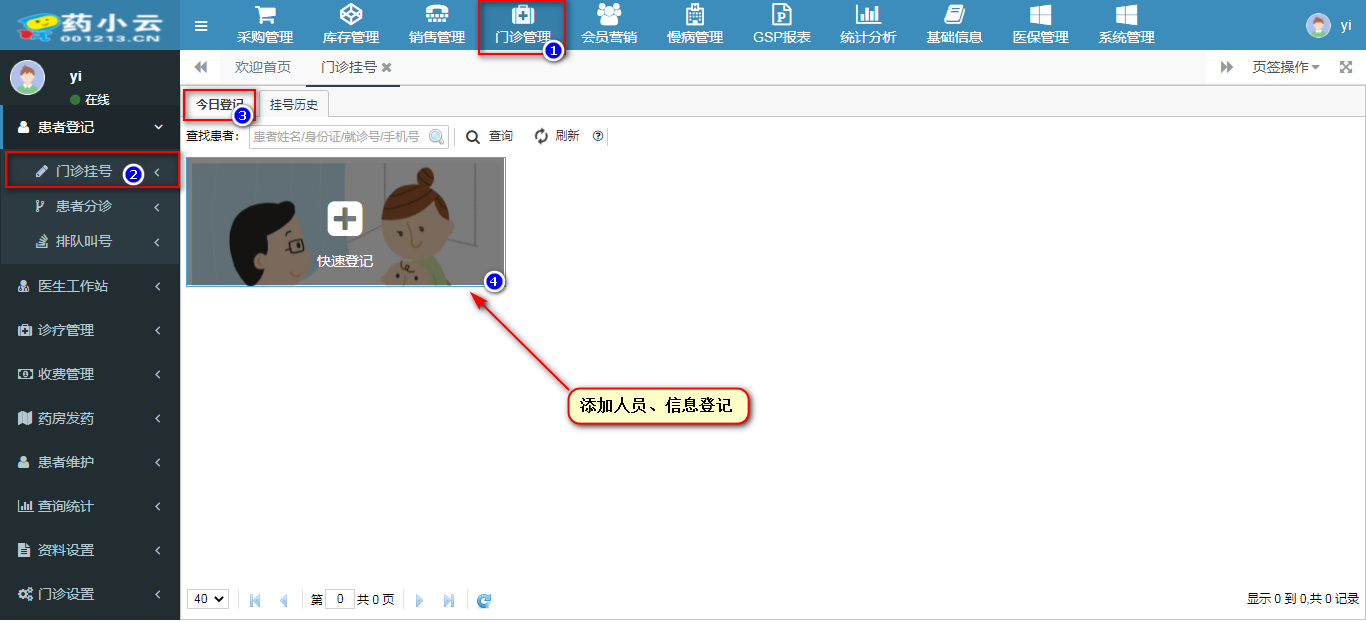Go to next page of results
Image resolution: width=1366 pixels, height=622 pixels.
tap(420, 600)
